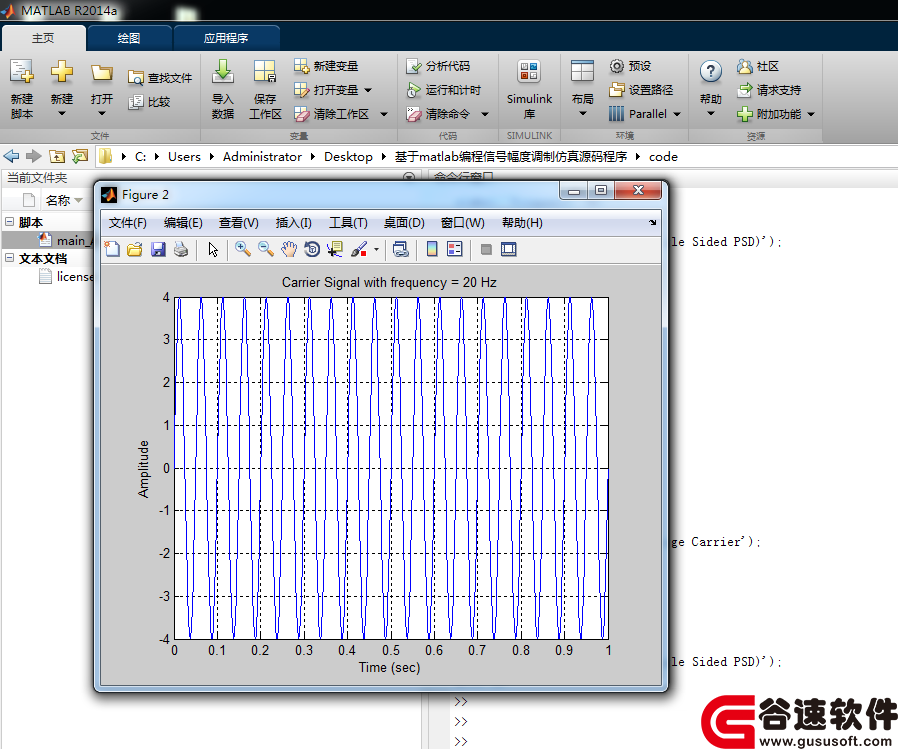Expand Open Variable (打开变量) dropdown arrow
The image size is (898, 749).
pyautogui.click(x=368, y=90)
